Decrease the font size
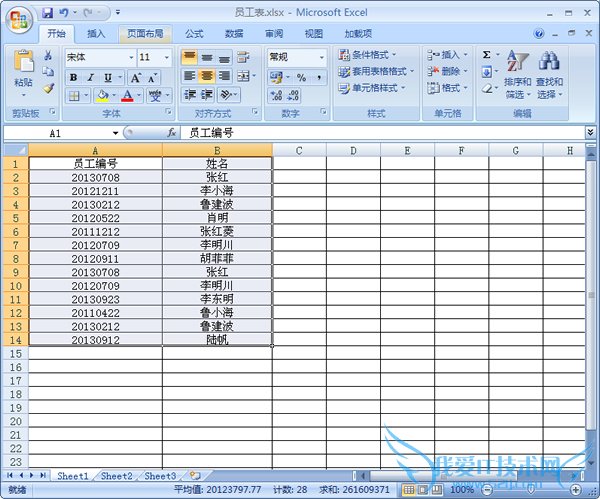 [153, 78]
